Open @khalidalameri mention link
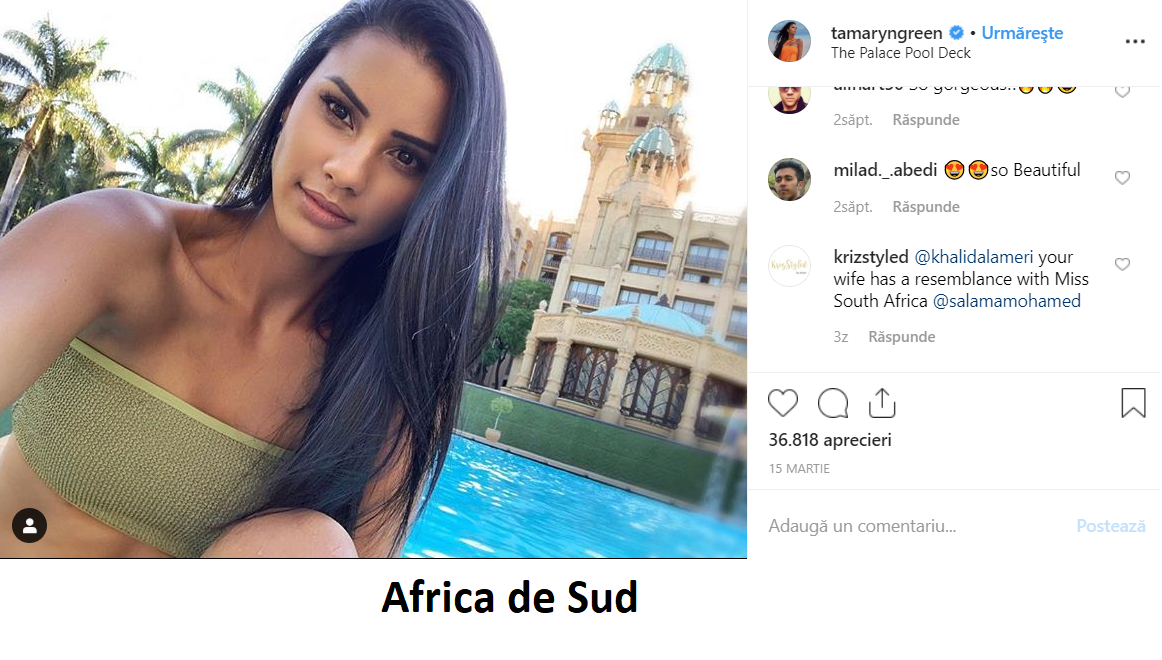 coord(973,257)
